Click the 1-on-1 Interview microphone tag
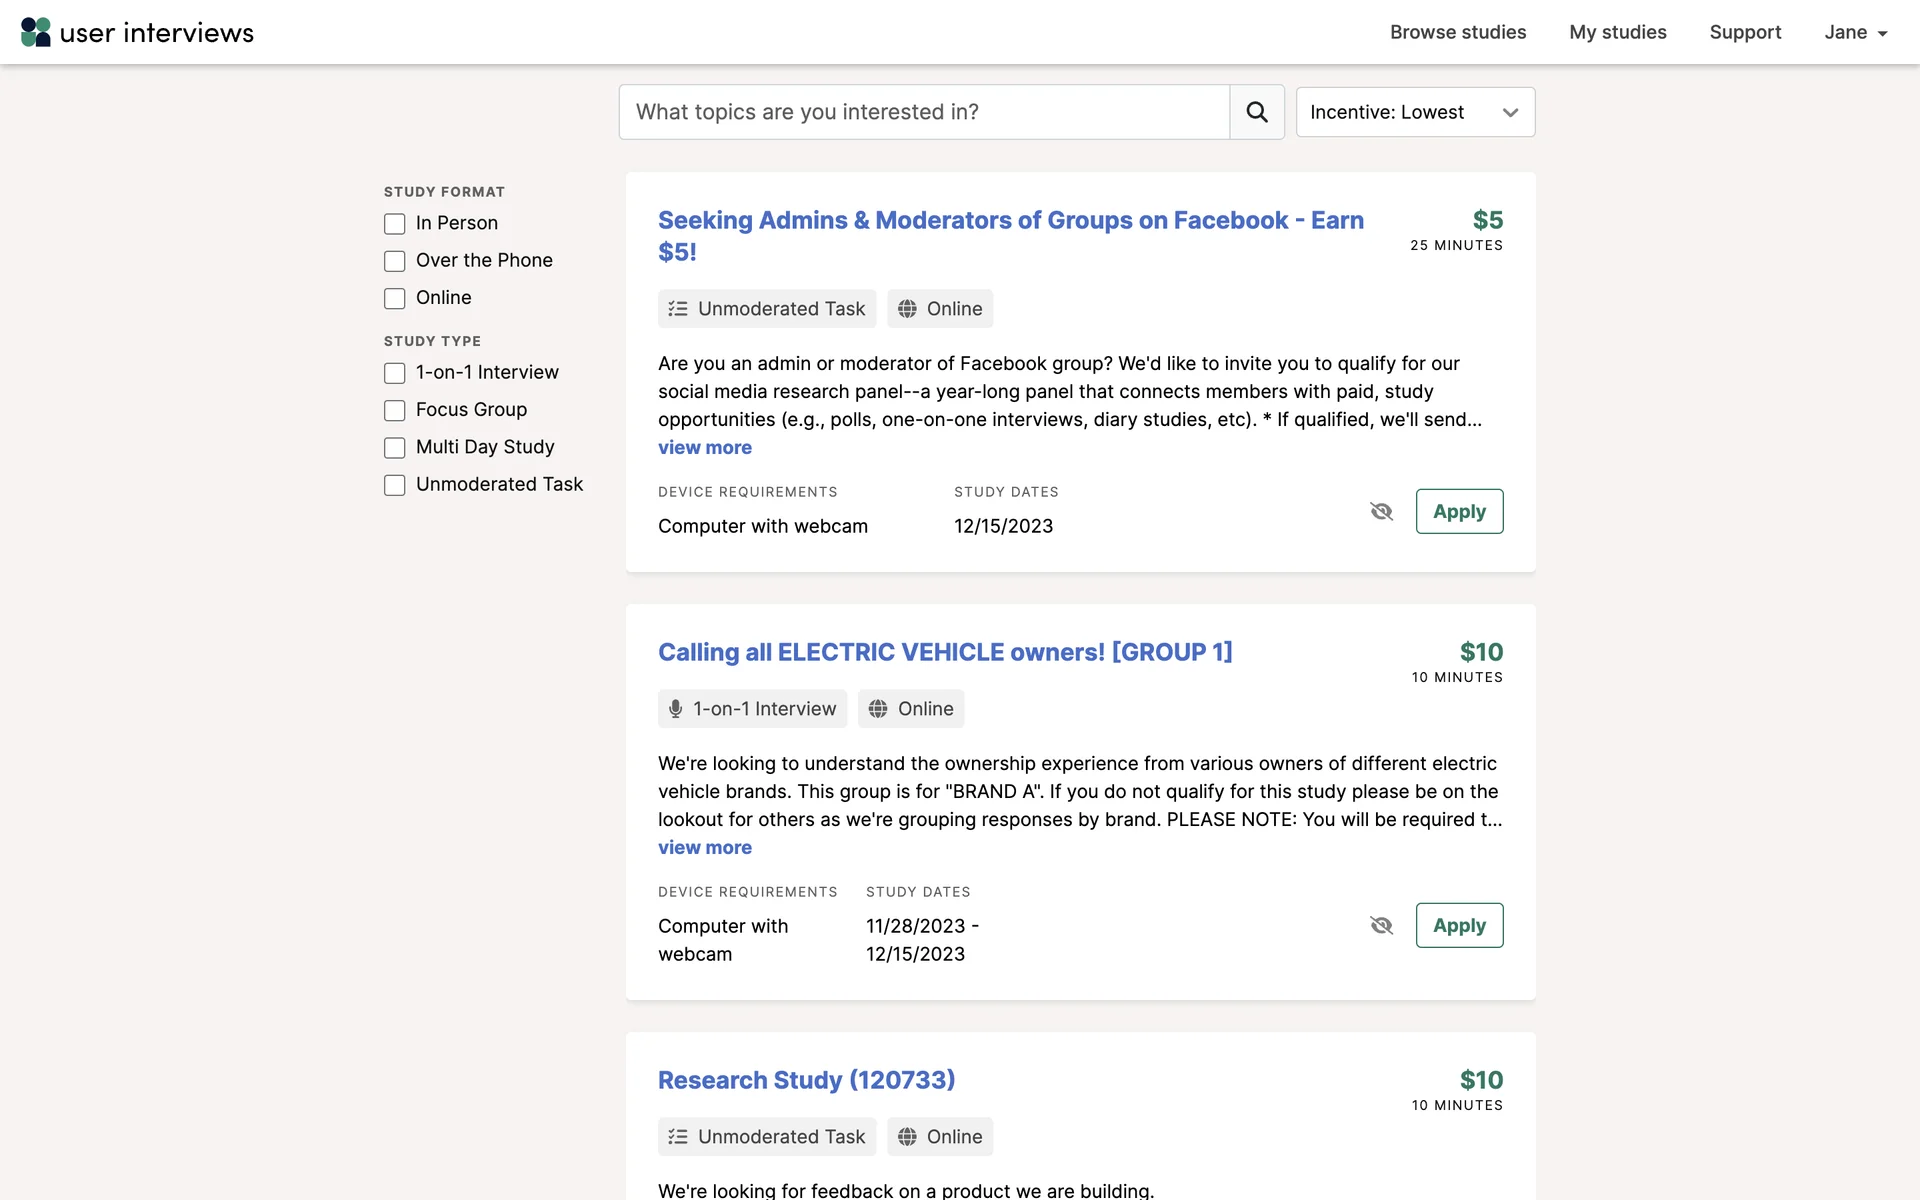 tap(752, 709)
